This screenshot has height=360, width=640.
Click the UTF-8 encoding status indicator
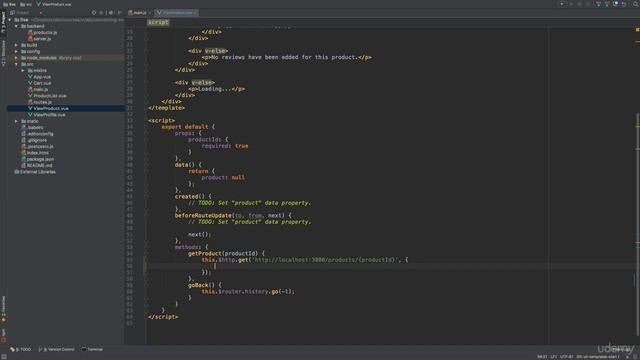coord(566,357)
